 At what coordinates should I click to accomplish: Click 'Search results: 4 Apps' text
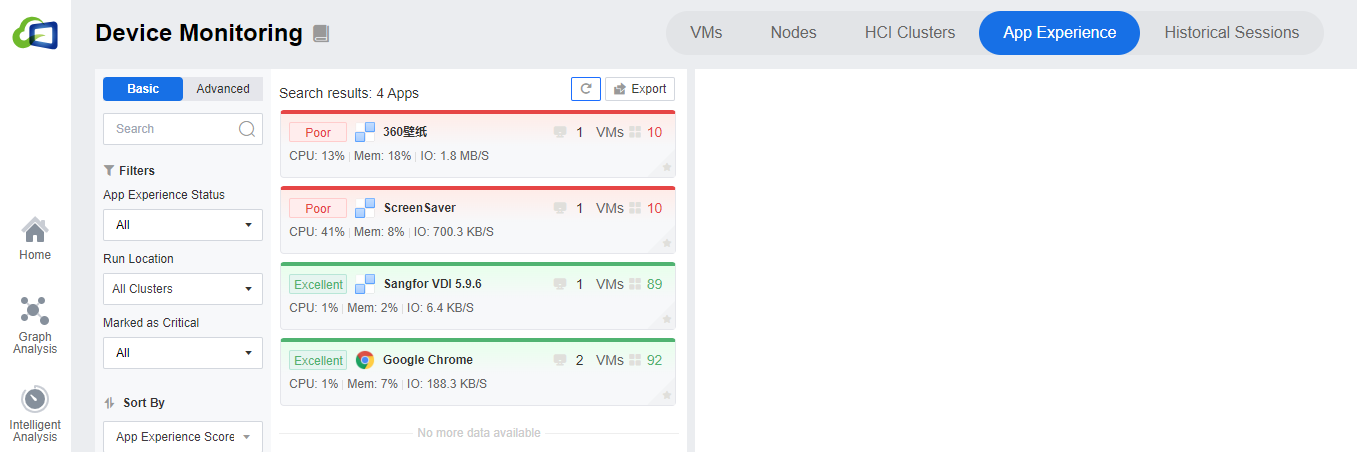(349, 93)
